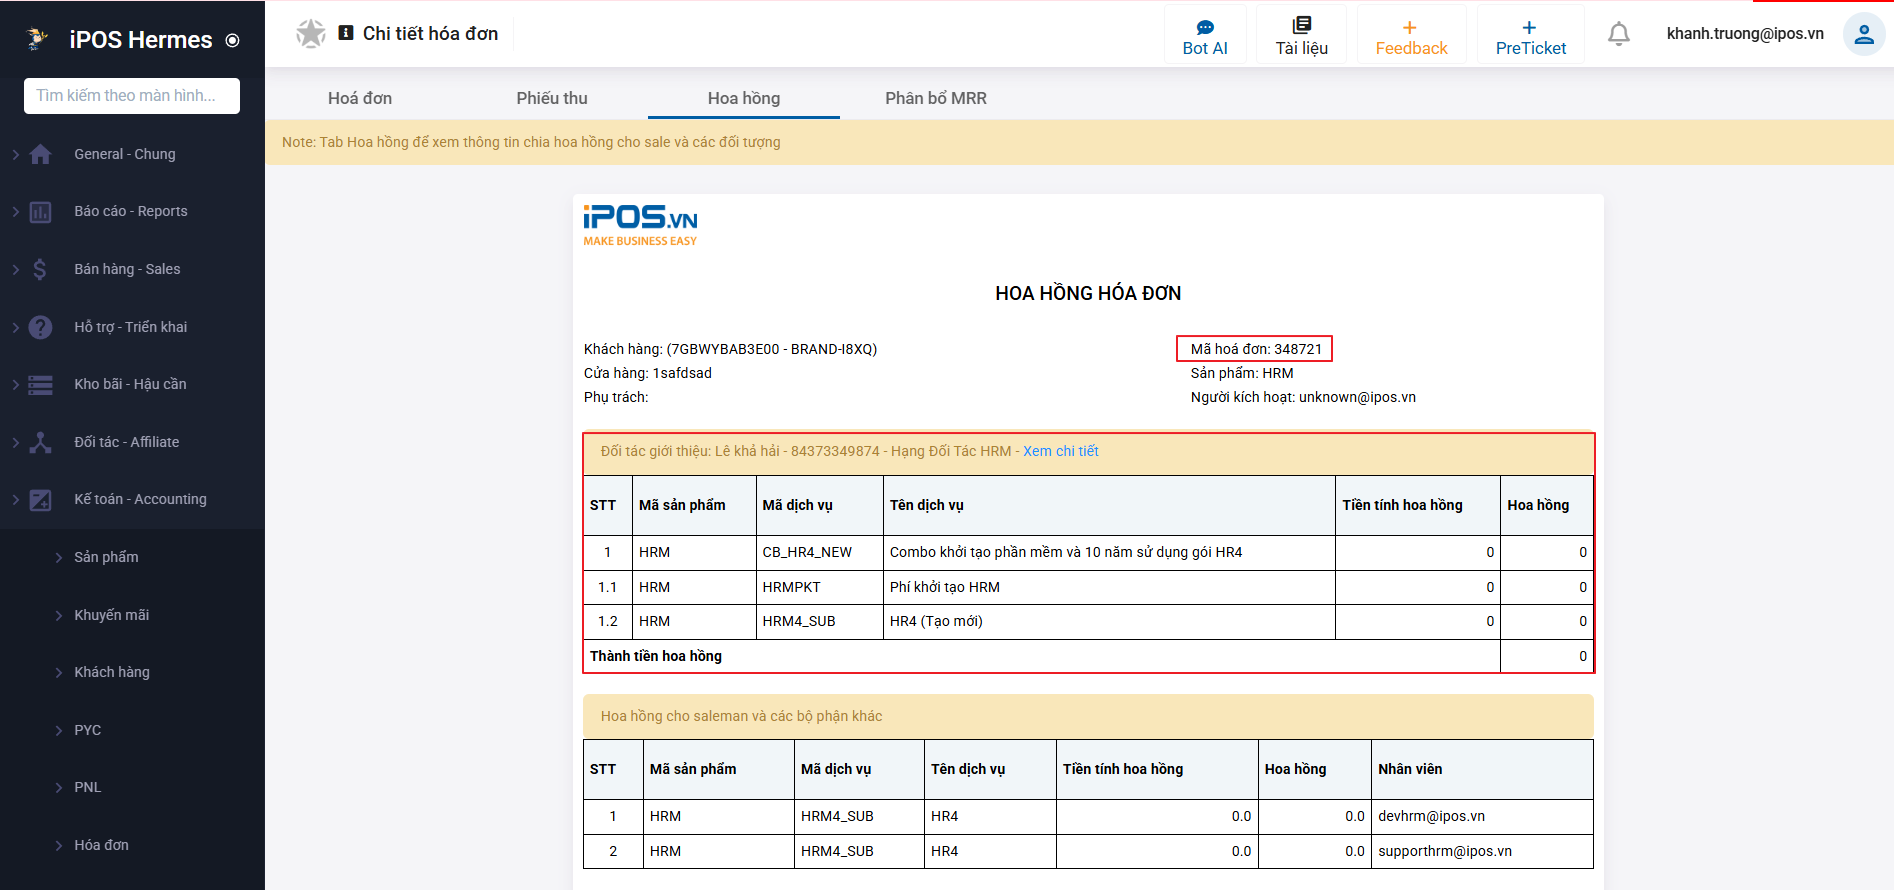Click the Khách hàng 7GBWYBAB3E00 line
This screenshot has height=890, width=1894.
click(x=730, y=349)
